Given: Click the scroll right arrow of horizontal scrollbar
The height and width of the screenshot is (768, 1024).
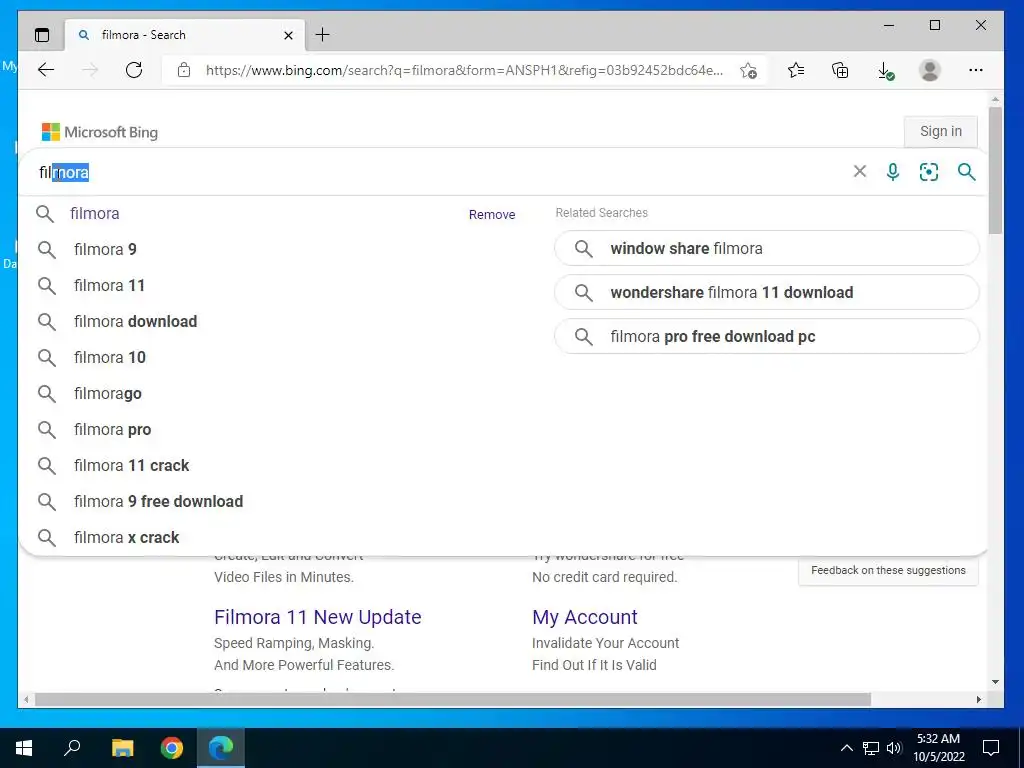Looking at the screenshot, I should point(979,699).
